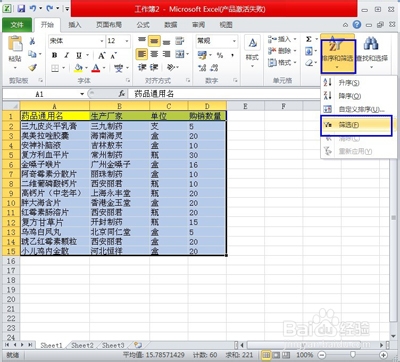Open the Name Box dropdown arrow
Image resolution: width=400 pixels, height=362 pixels.
coord(82,94)
